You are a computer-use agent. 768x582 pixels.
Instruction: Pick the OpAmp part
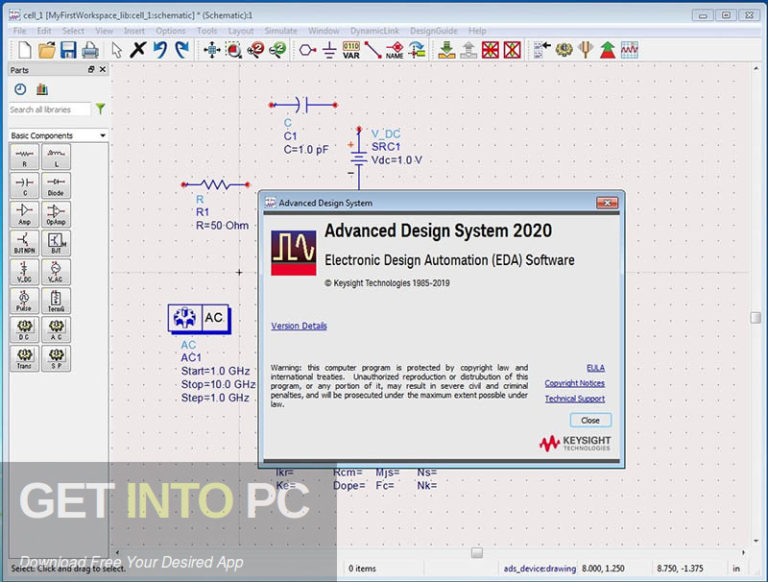pos(56,215)
